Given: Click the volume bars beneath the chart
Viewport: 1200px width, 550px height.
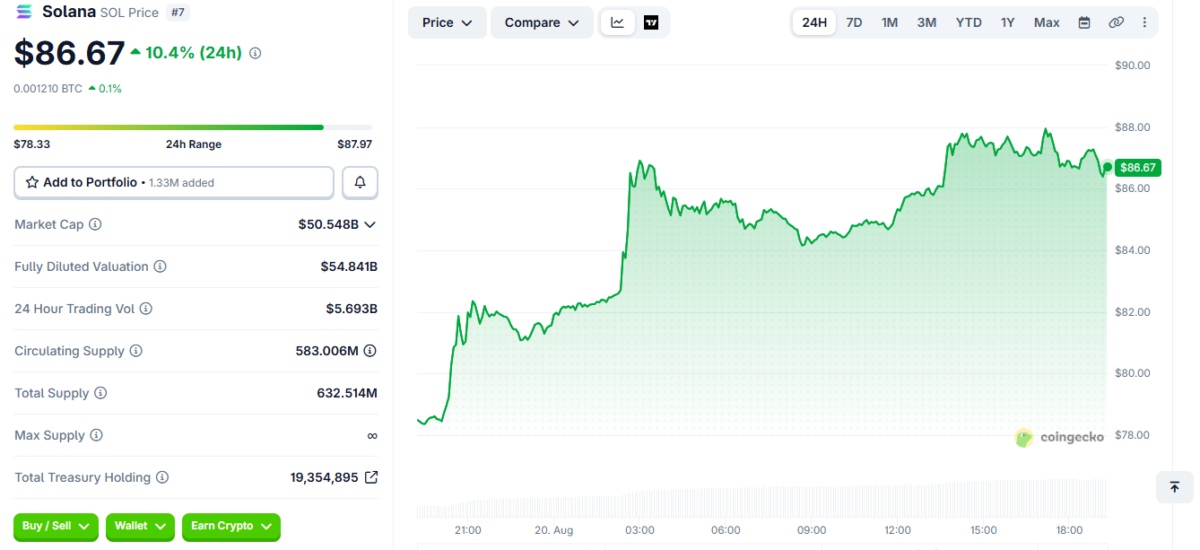Looking at the screenshot, I should 762,499.
